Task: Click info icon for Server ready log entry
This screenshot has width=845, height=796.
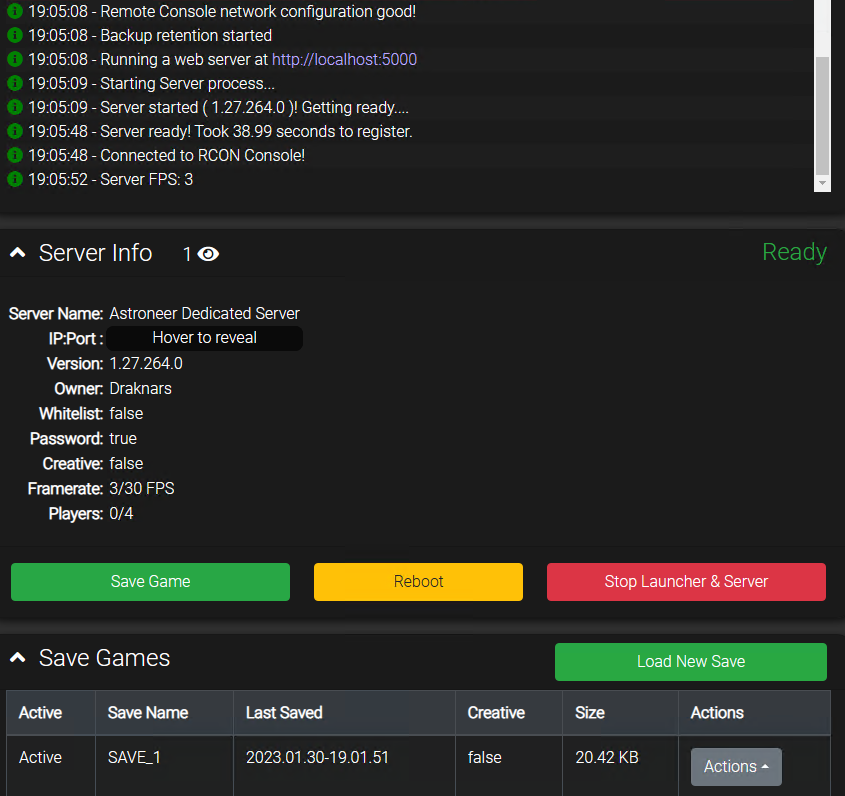Action: 15,130
